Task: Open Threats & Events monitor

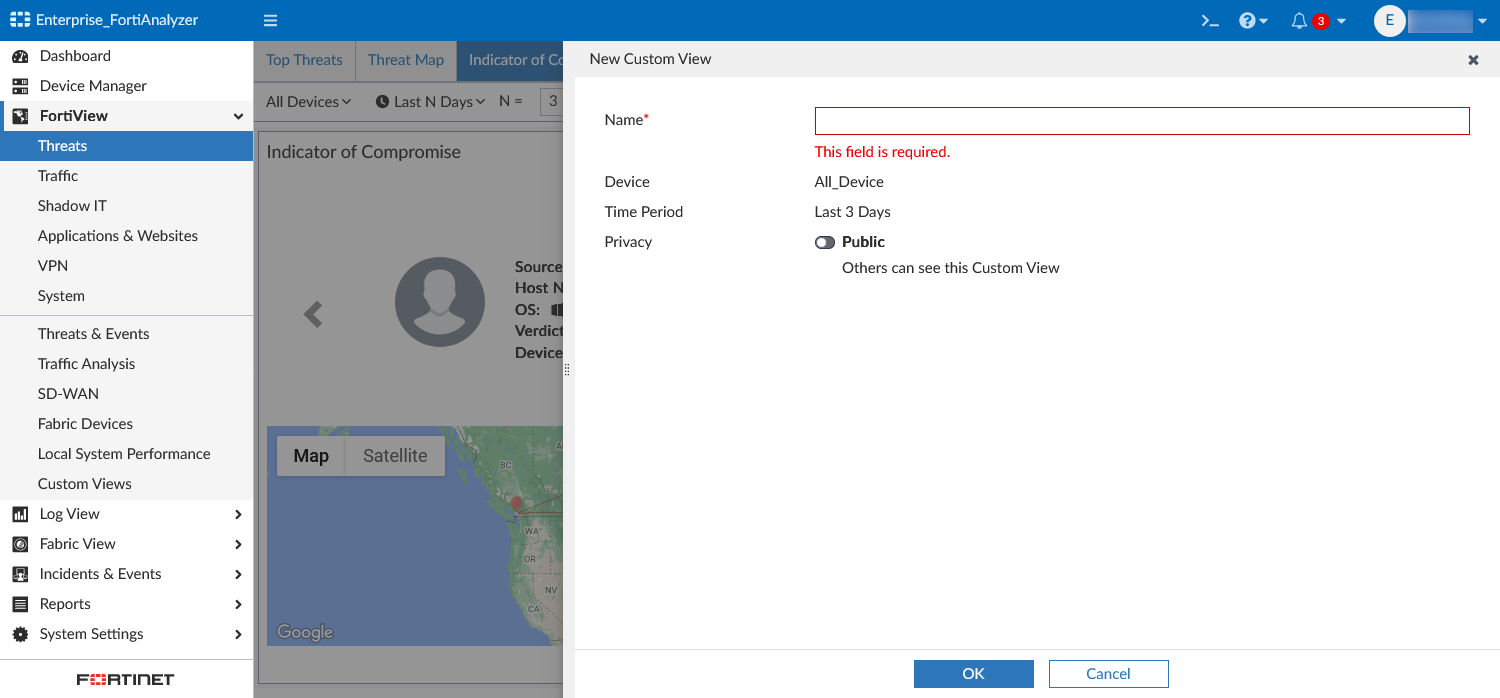Action: [126, 334]
